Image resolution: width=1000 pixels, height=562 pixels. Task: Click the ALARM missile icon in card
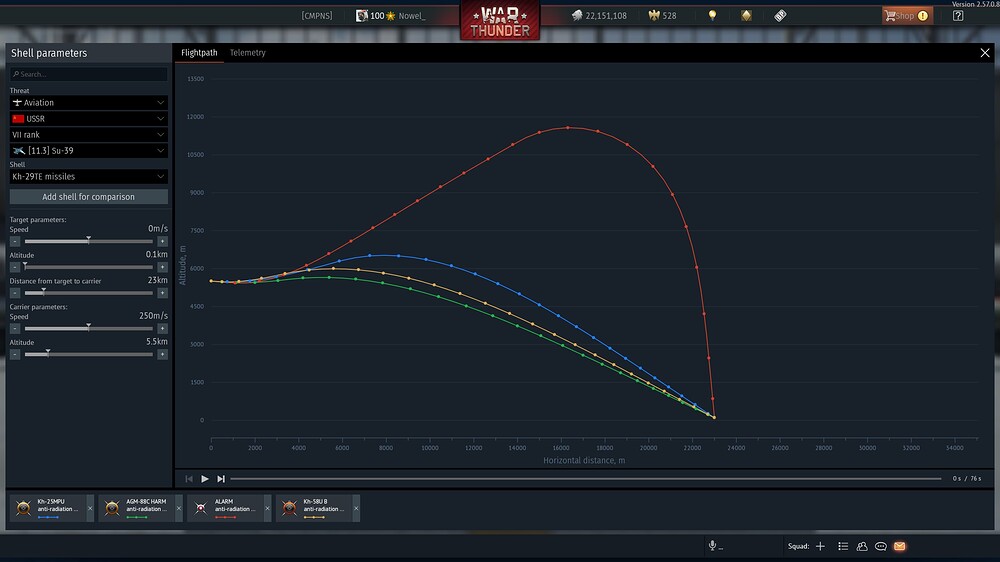click(x=201, y=508)
